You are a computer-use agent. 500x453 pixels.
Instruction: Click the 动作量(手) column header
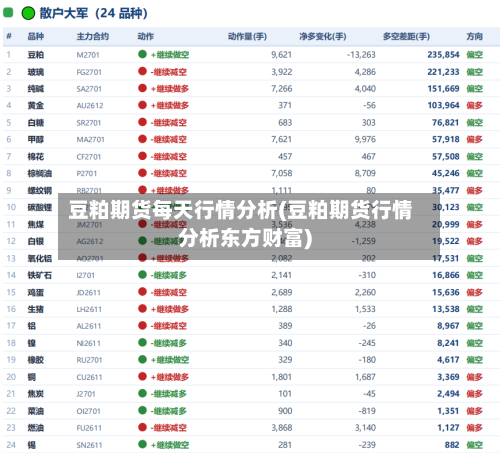pos(247,36)
